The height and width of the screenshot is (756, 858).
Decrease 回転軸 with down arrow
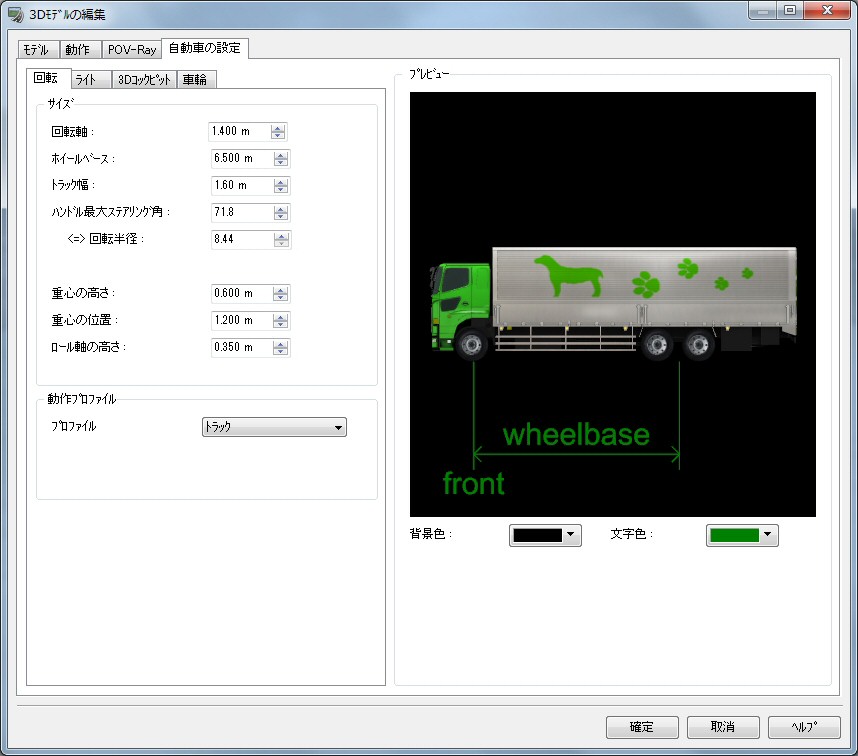(x=278, y=135)
